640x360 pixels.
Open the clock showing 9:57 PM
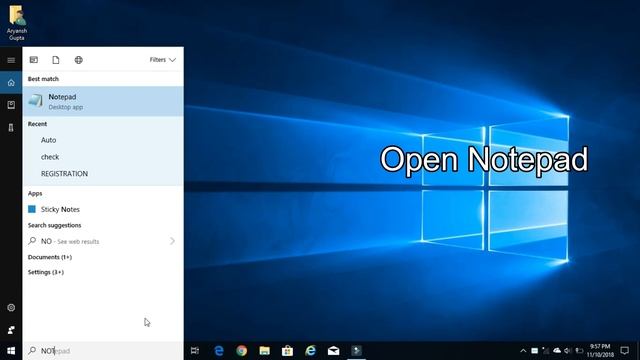point(600,351)
